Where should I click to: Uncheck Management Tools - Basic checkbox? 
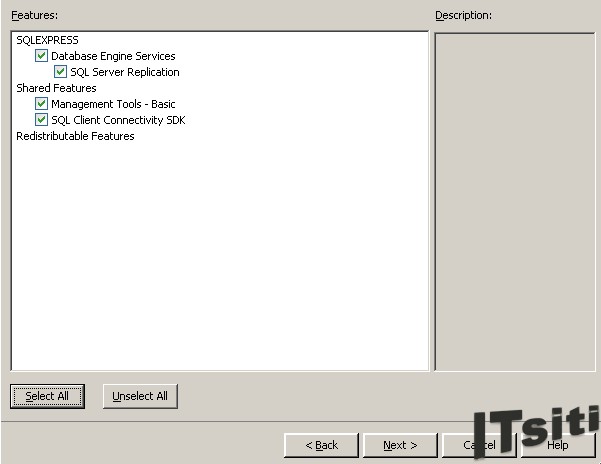[41, 104]
